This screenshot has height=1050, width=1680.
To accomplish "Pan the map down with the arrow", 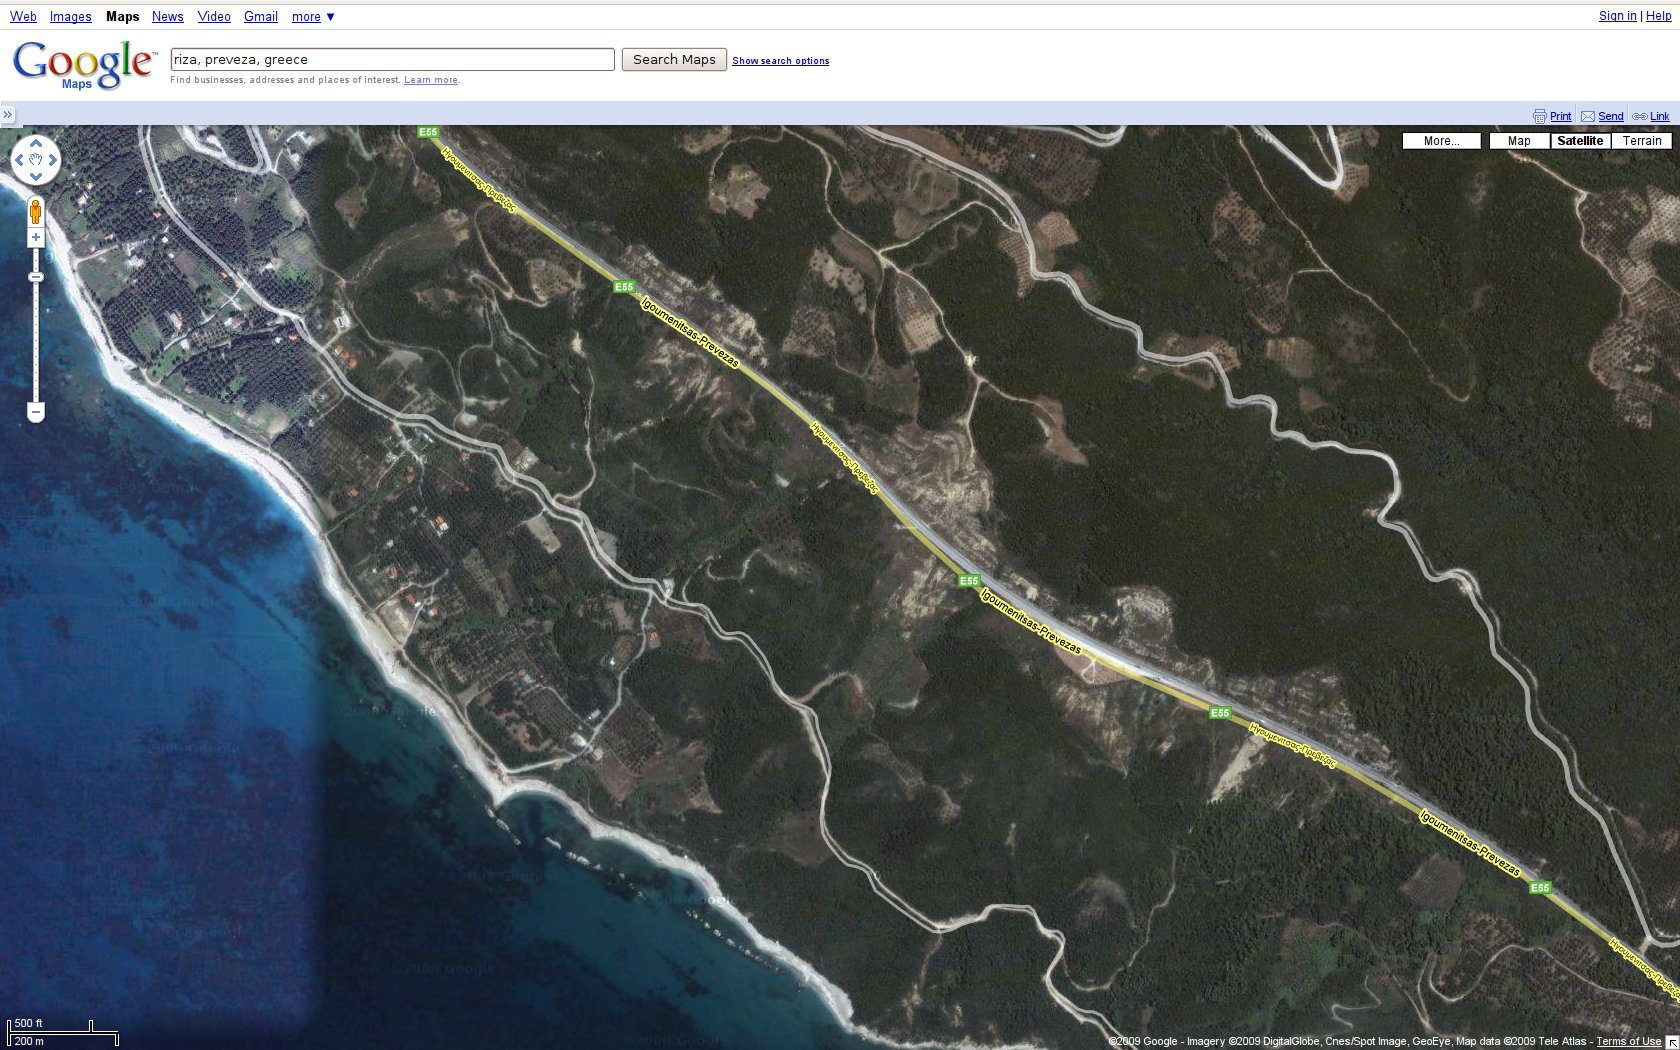I will coord(36,177).
